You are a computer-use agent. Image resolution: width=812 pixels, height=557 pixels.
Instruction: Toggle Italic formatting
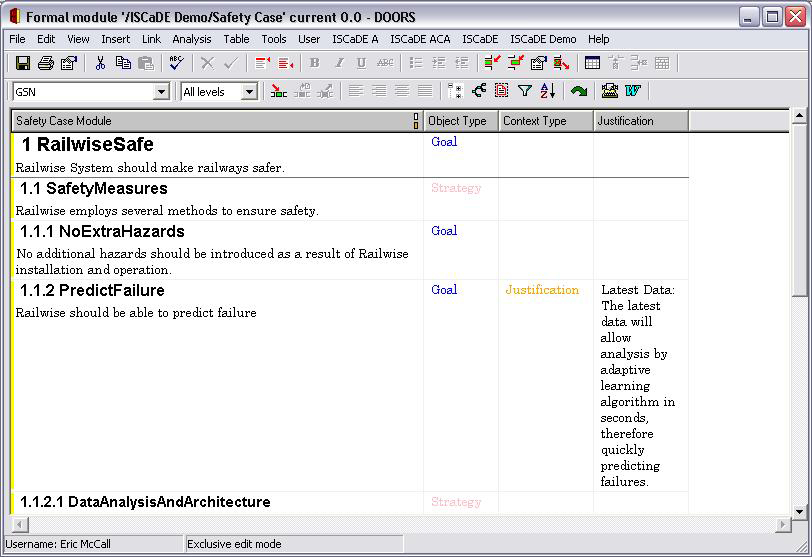(339, 63)
